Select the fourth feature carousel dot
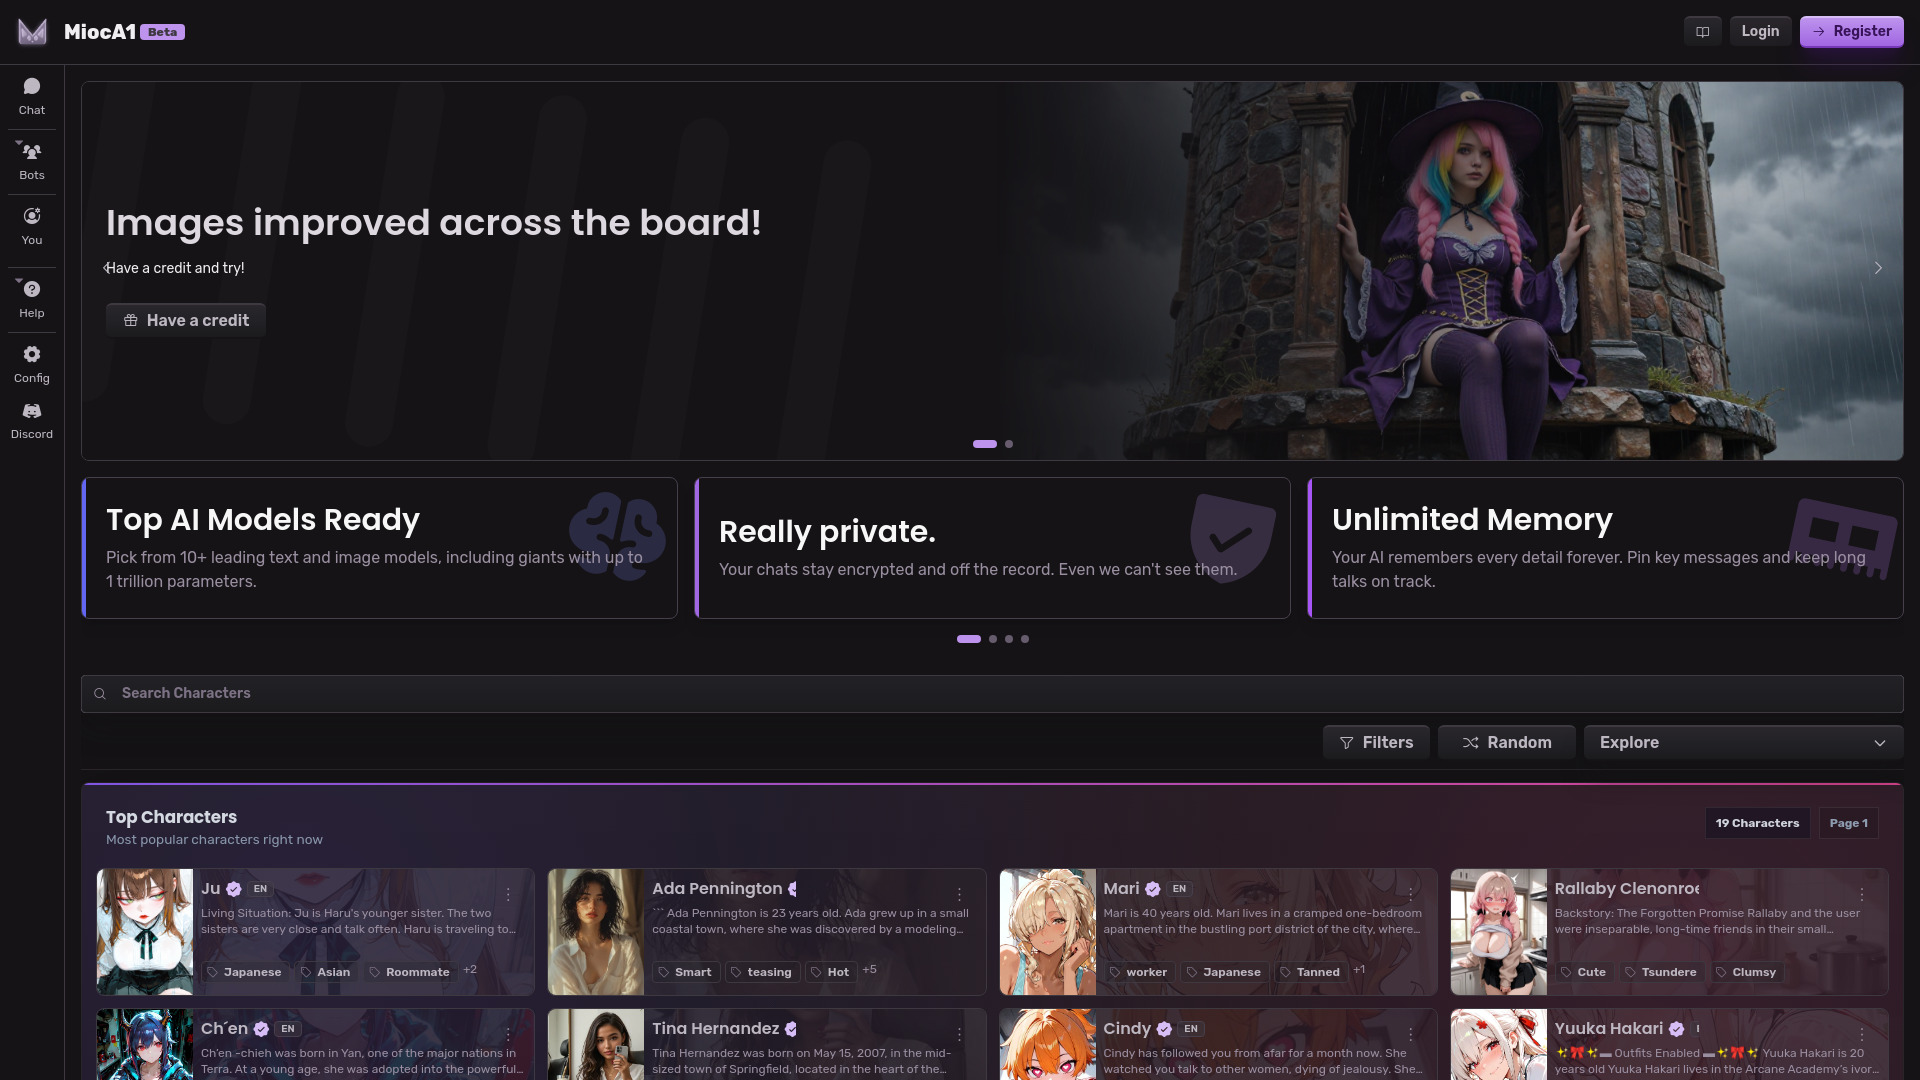The image size is (1920, 1080). click(1025, 639)
